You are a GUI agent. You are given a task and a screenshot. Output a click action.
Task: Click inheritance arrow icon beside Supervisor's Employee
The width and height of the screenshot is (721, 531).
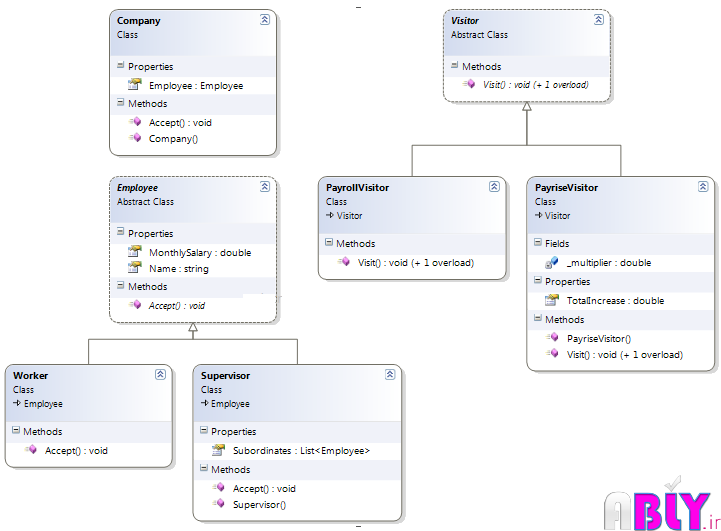click(205, 403)
